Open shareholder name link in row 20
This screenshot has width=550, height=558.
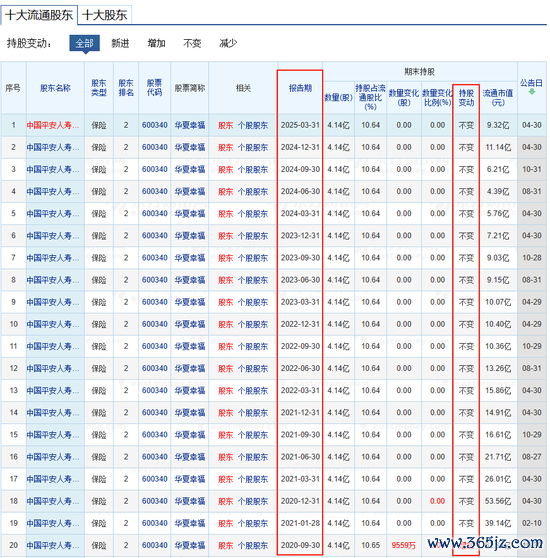[53, 545]
